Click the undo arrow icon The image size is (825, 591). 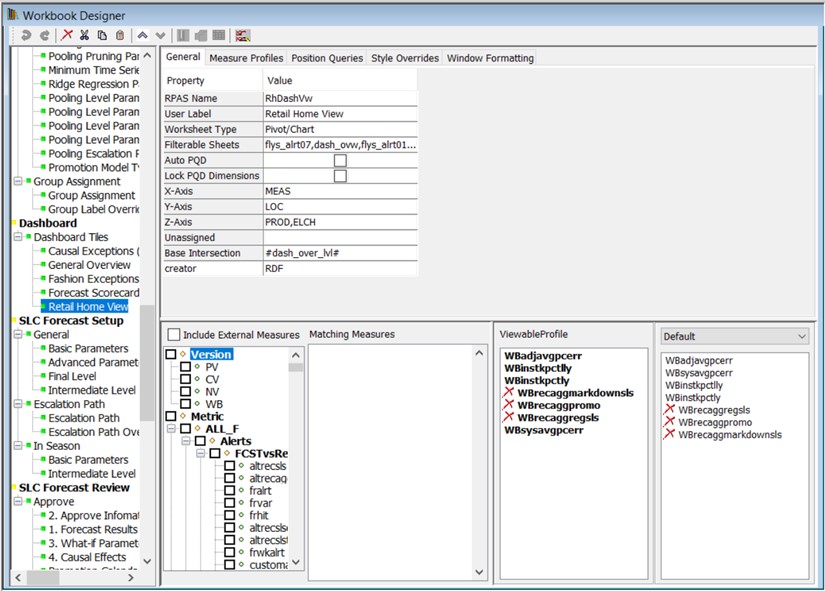(x=25, y=36)
